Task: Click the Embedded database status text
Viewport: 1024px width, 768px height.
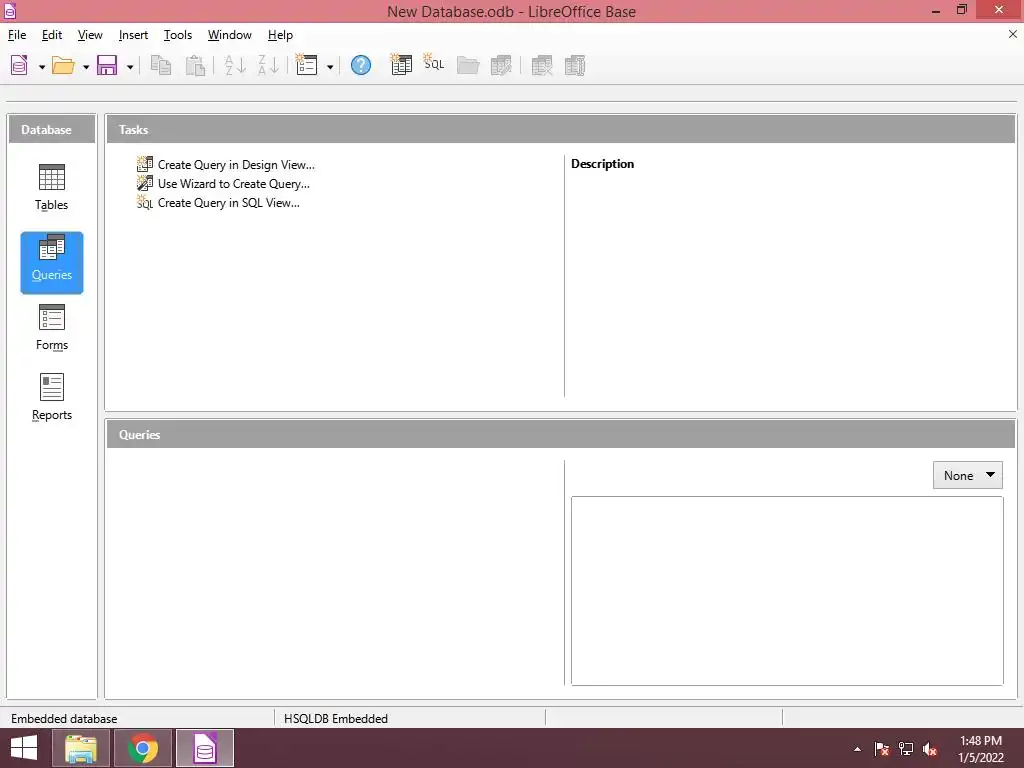Action: pyautogui.click(x=64, y=718)
